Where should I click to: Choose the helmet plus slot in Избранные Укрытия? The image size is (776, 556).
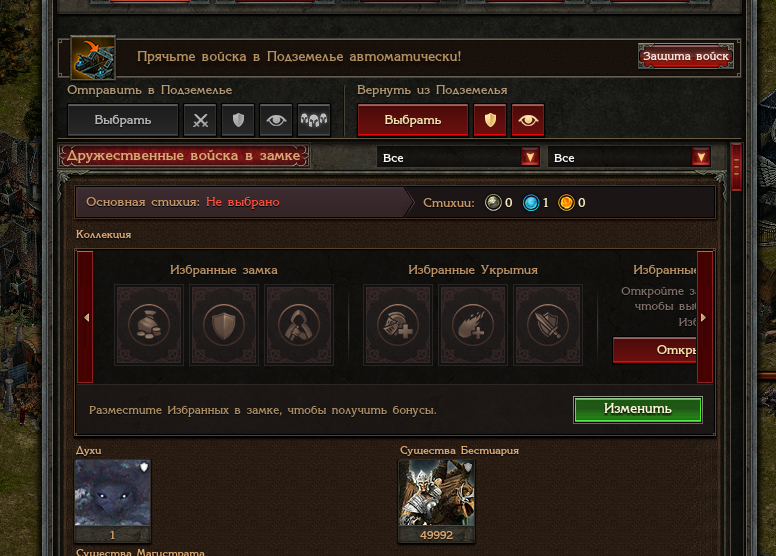click(x=398, y=325)
